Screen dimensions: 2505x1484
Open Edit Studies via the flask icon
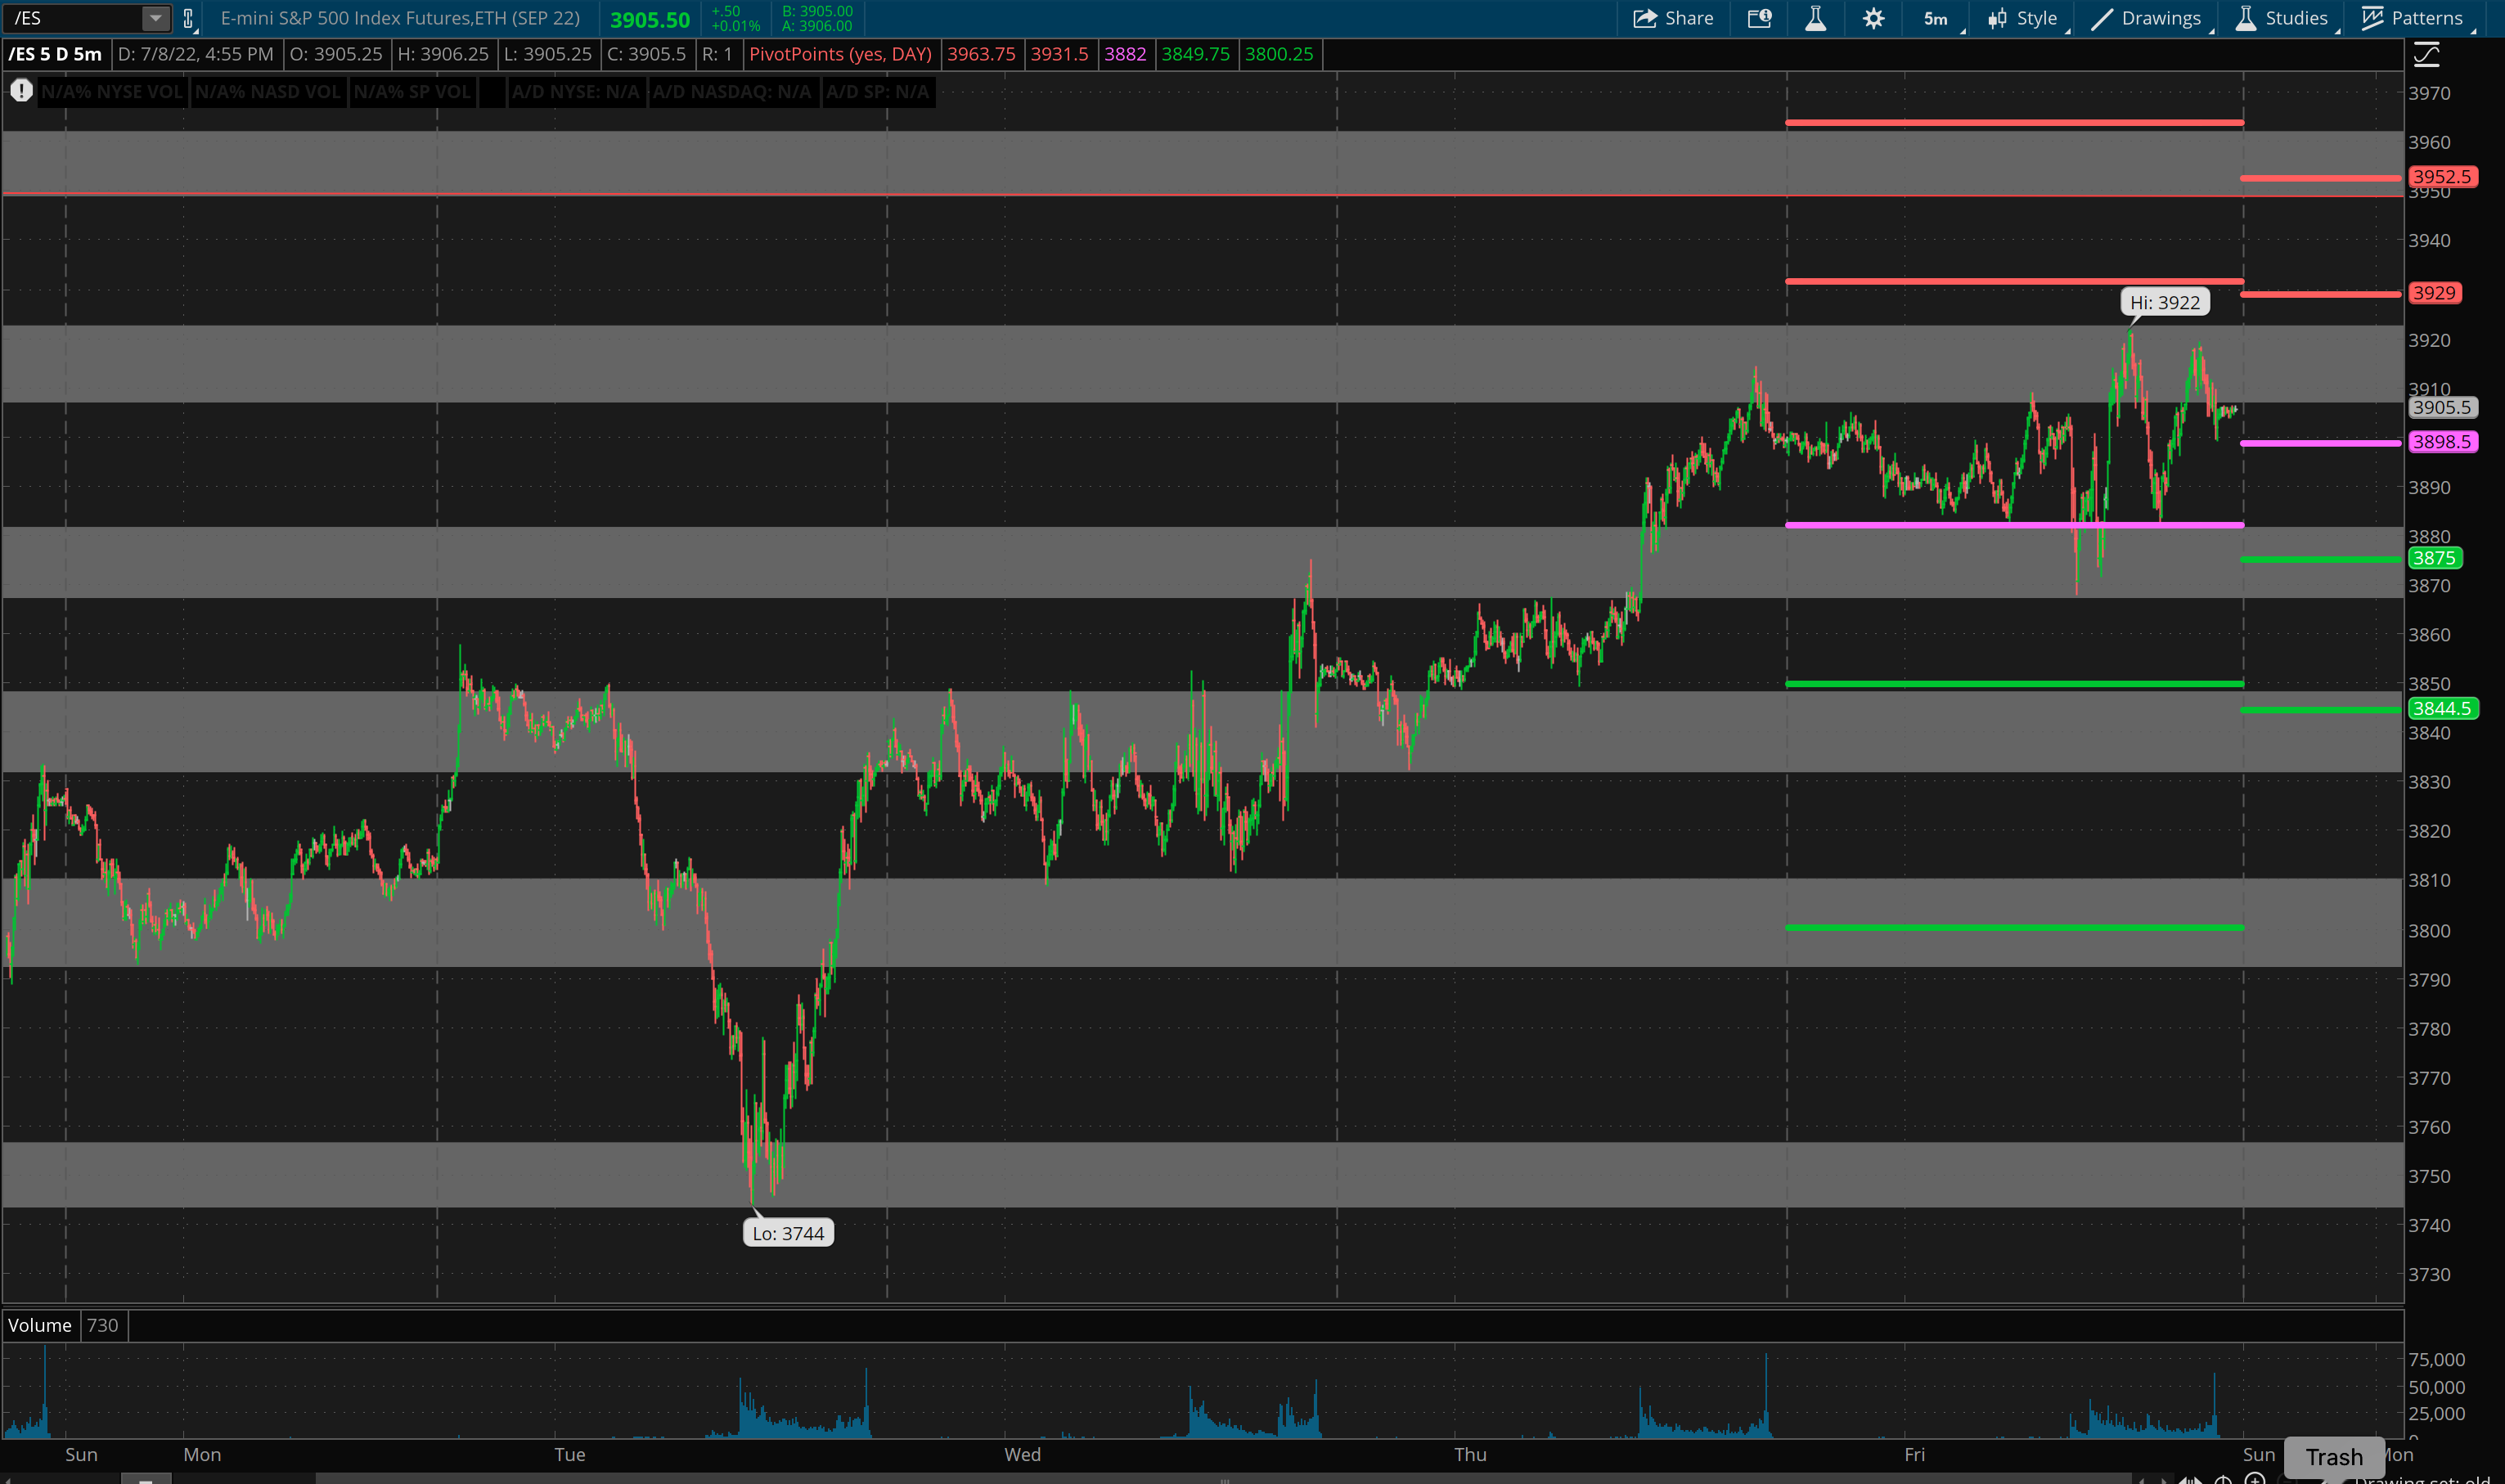point(1816,18)
